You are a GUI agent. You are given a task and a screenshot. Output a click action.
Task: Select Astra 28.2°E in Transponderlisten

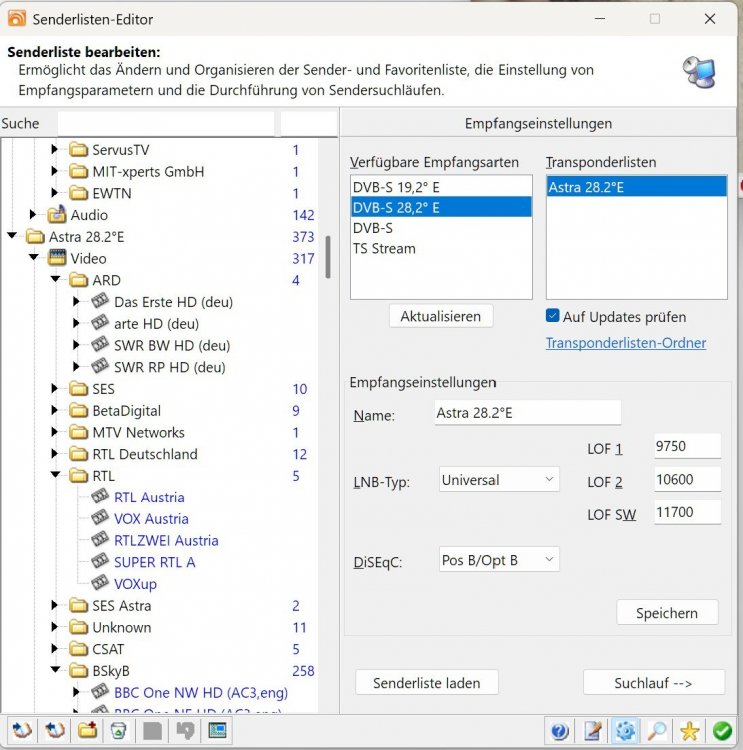click(636, 187)
